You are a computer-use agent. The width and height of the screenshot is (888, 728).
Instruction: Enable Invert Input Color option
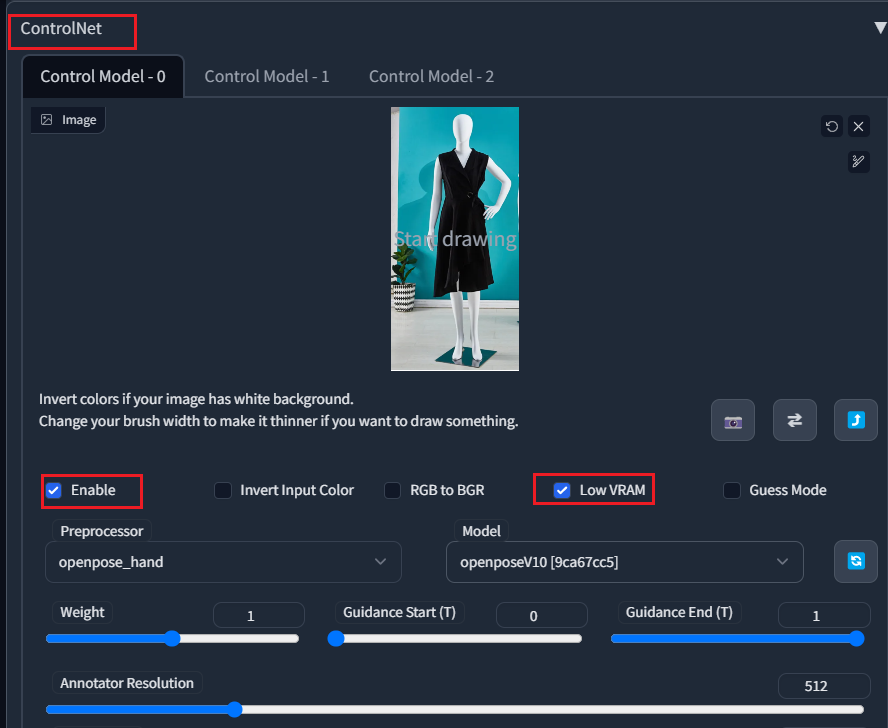coord(223,490)
